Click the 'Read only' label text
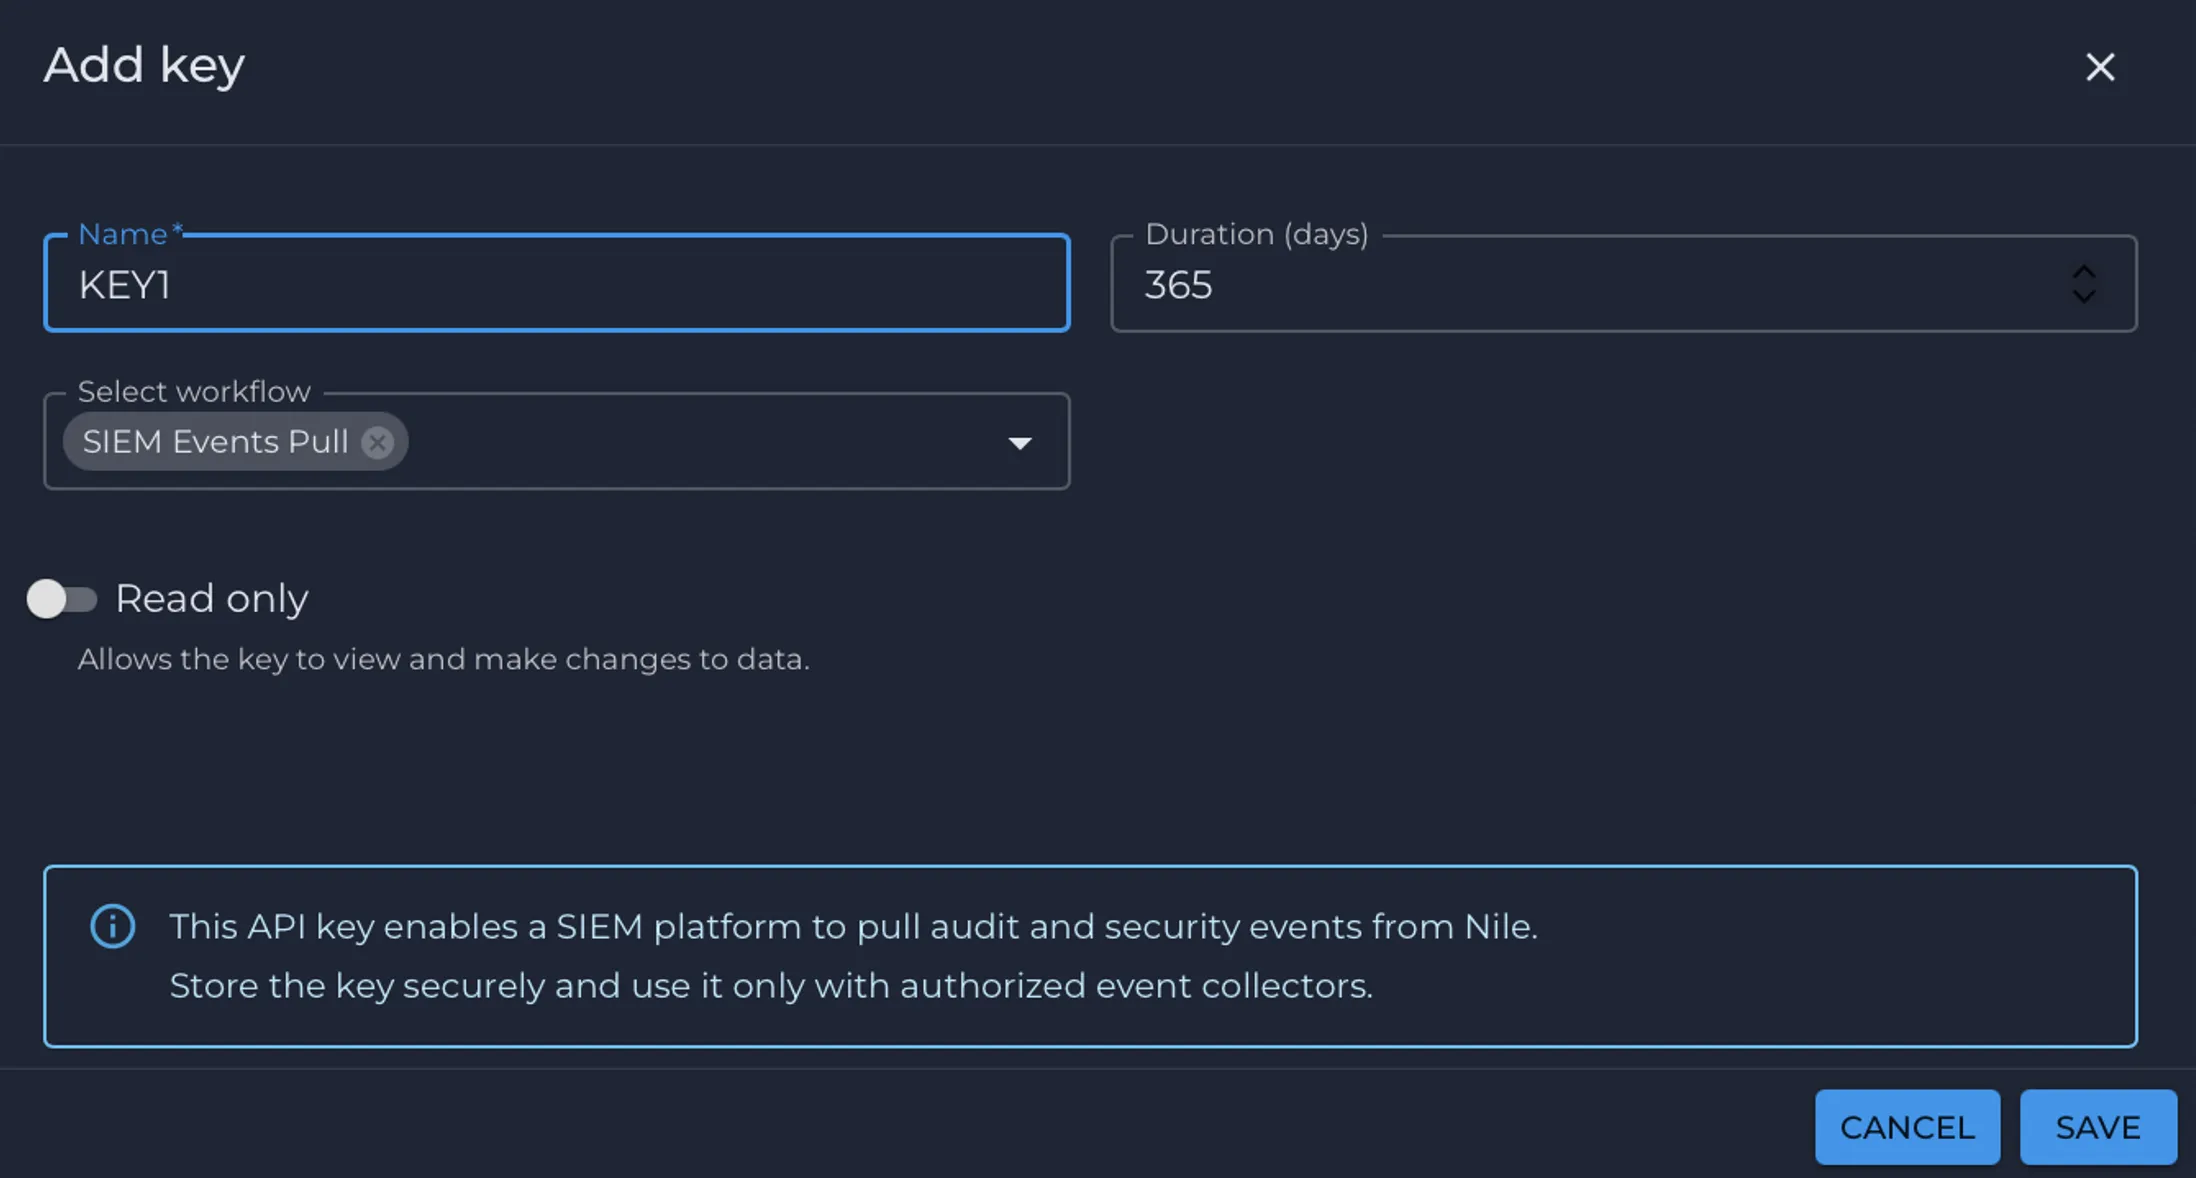Screen dimensions: 2196x1178 tap(212, 598)
